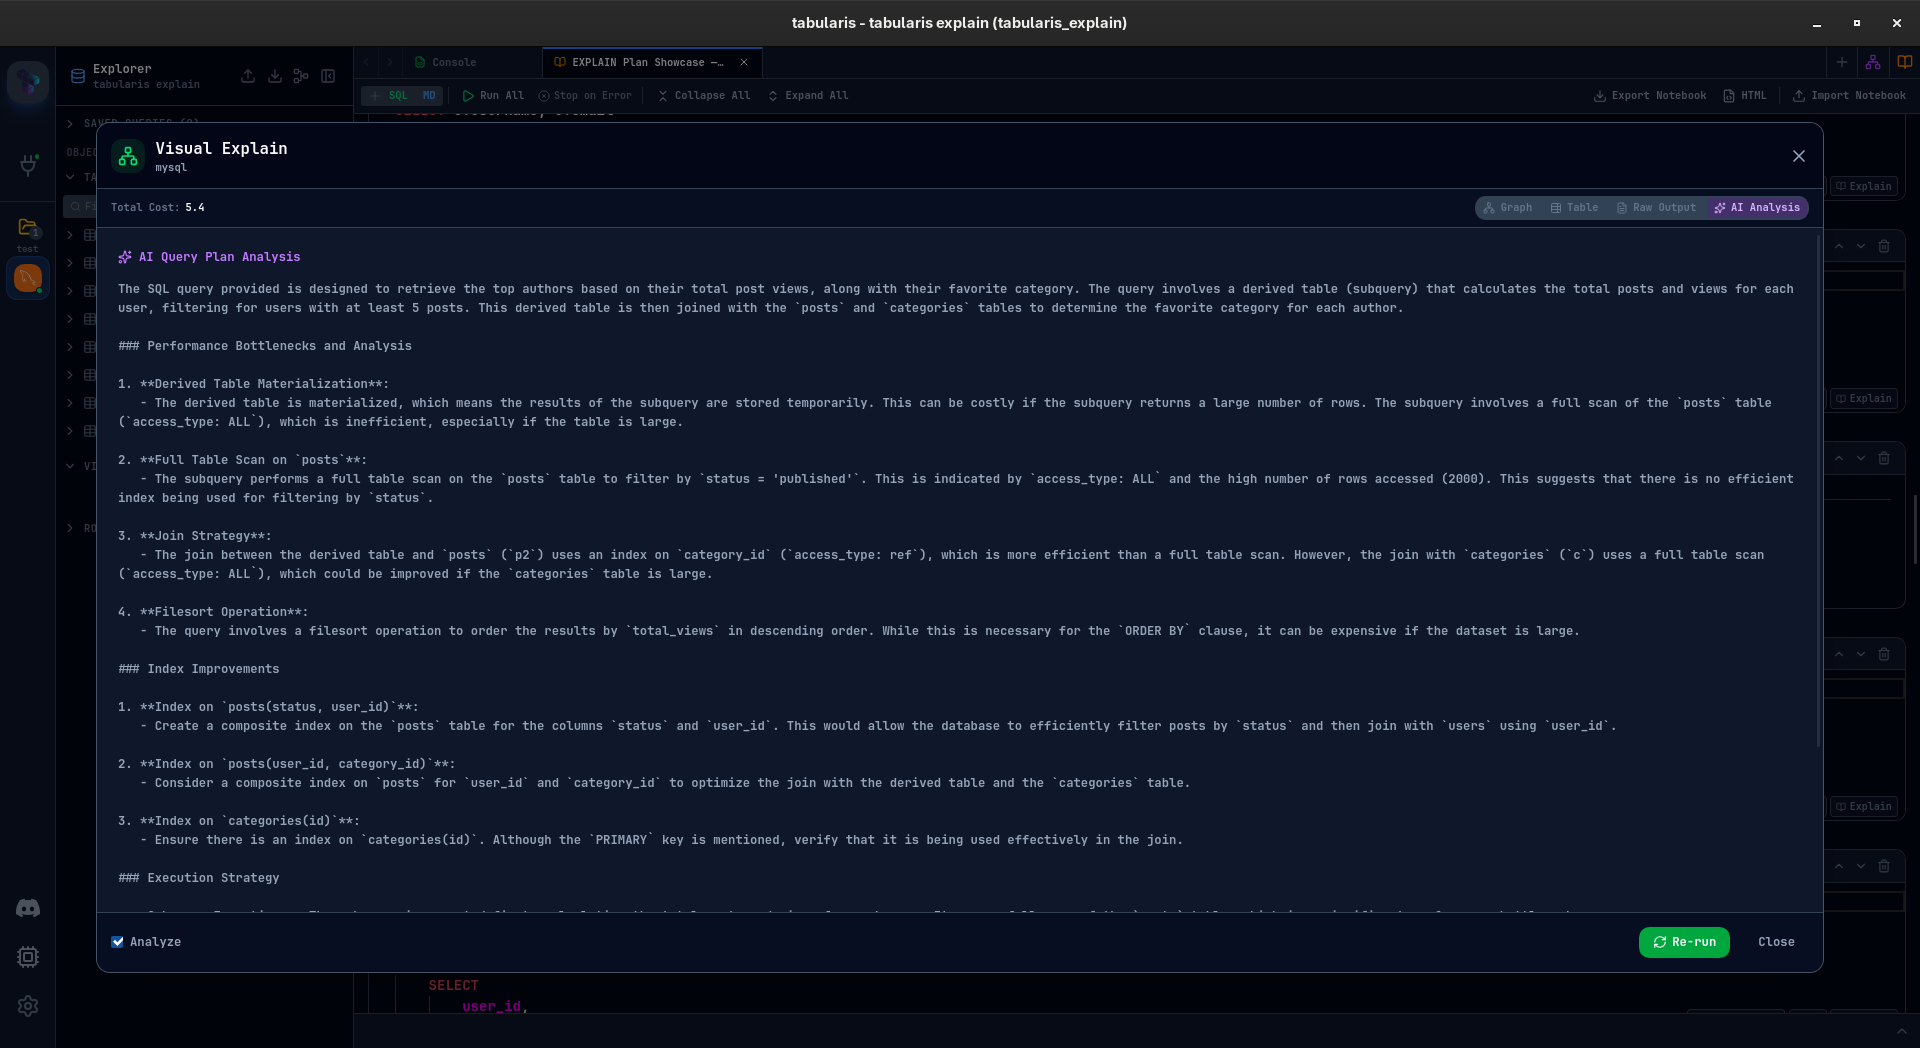Open the MySQL connection in the left dock
Viewport: 1920px width, 1048px height.
coord(28,279)
